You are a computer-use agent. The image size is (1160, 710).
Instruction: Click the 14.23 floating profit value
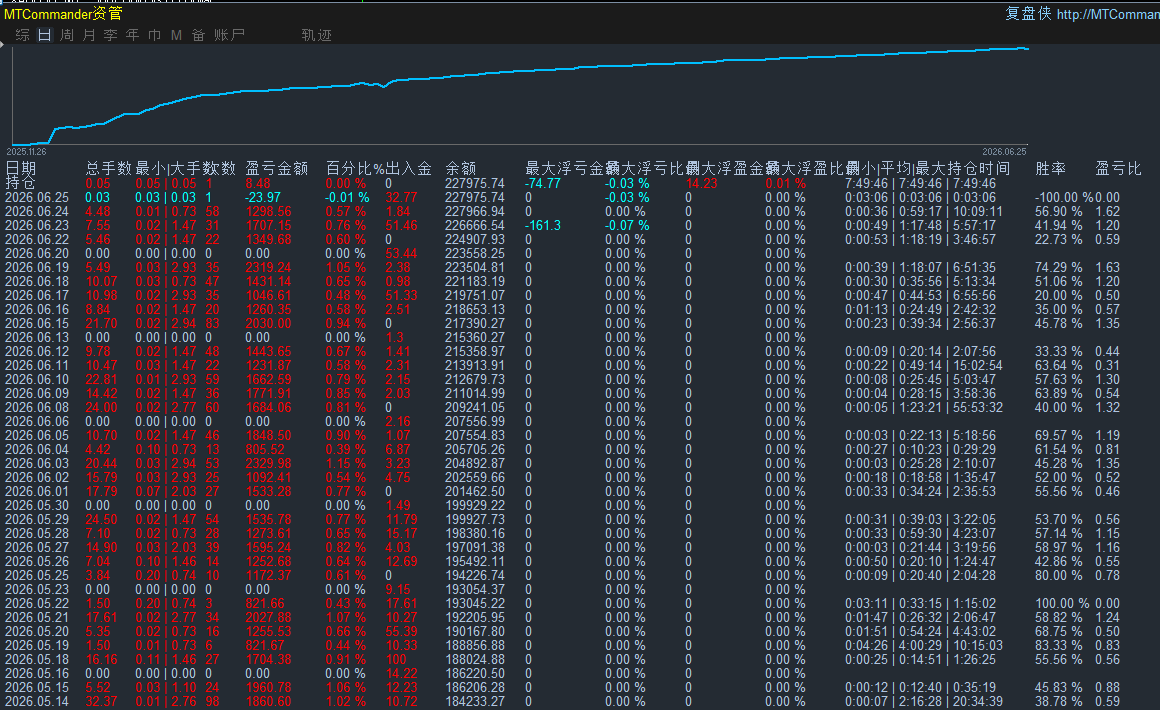[702, 183]
